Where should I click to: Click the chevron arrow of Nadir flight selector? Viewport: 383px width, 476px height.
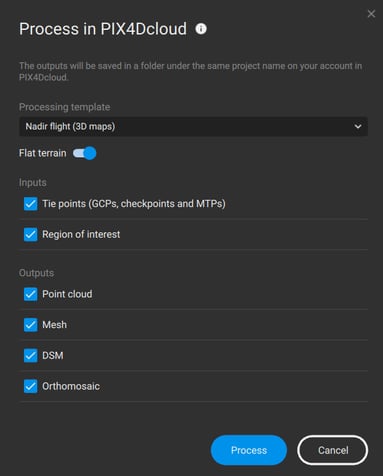point(358,127)
